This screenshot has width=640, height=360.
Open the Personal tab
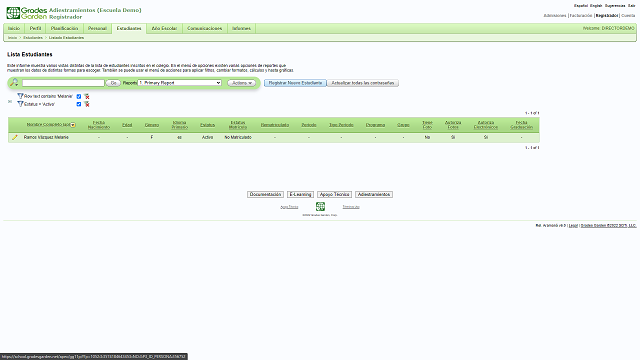(97, 29)
